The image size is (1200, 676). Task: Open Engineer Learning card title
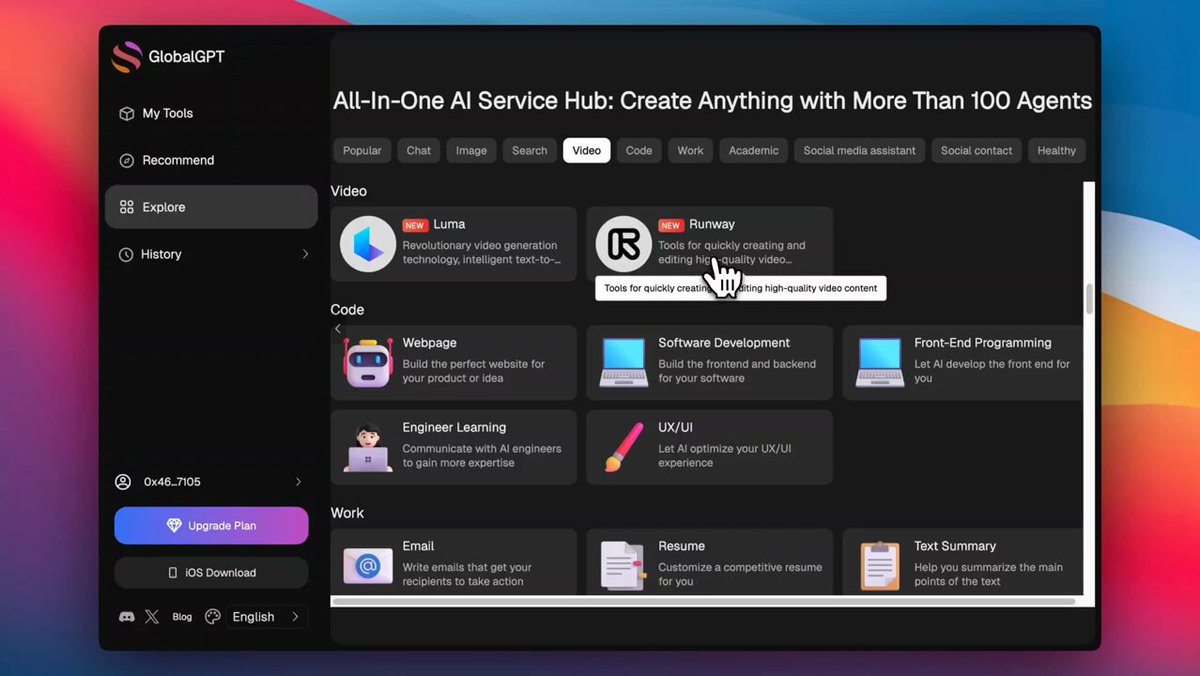click(454, 428)
